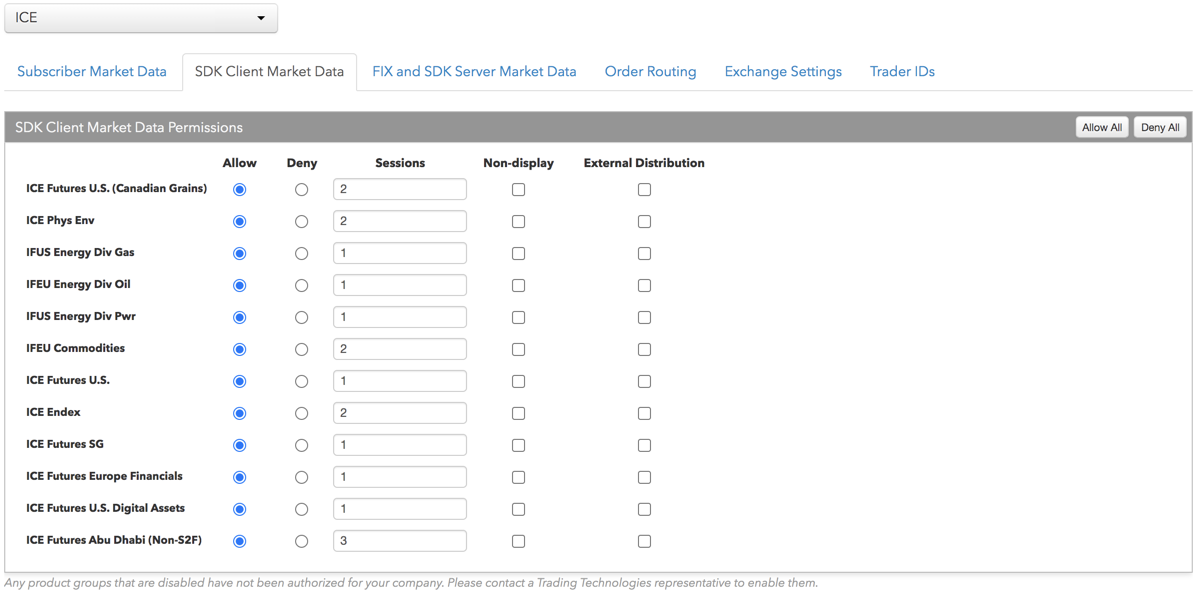
Task: Open the ICE exchange dropdown
Action: (141, 18)
